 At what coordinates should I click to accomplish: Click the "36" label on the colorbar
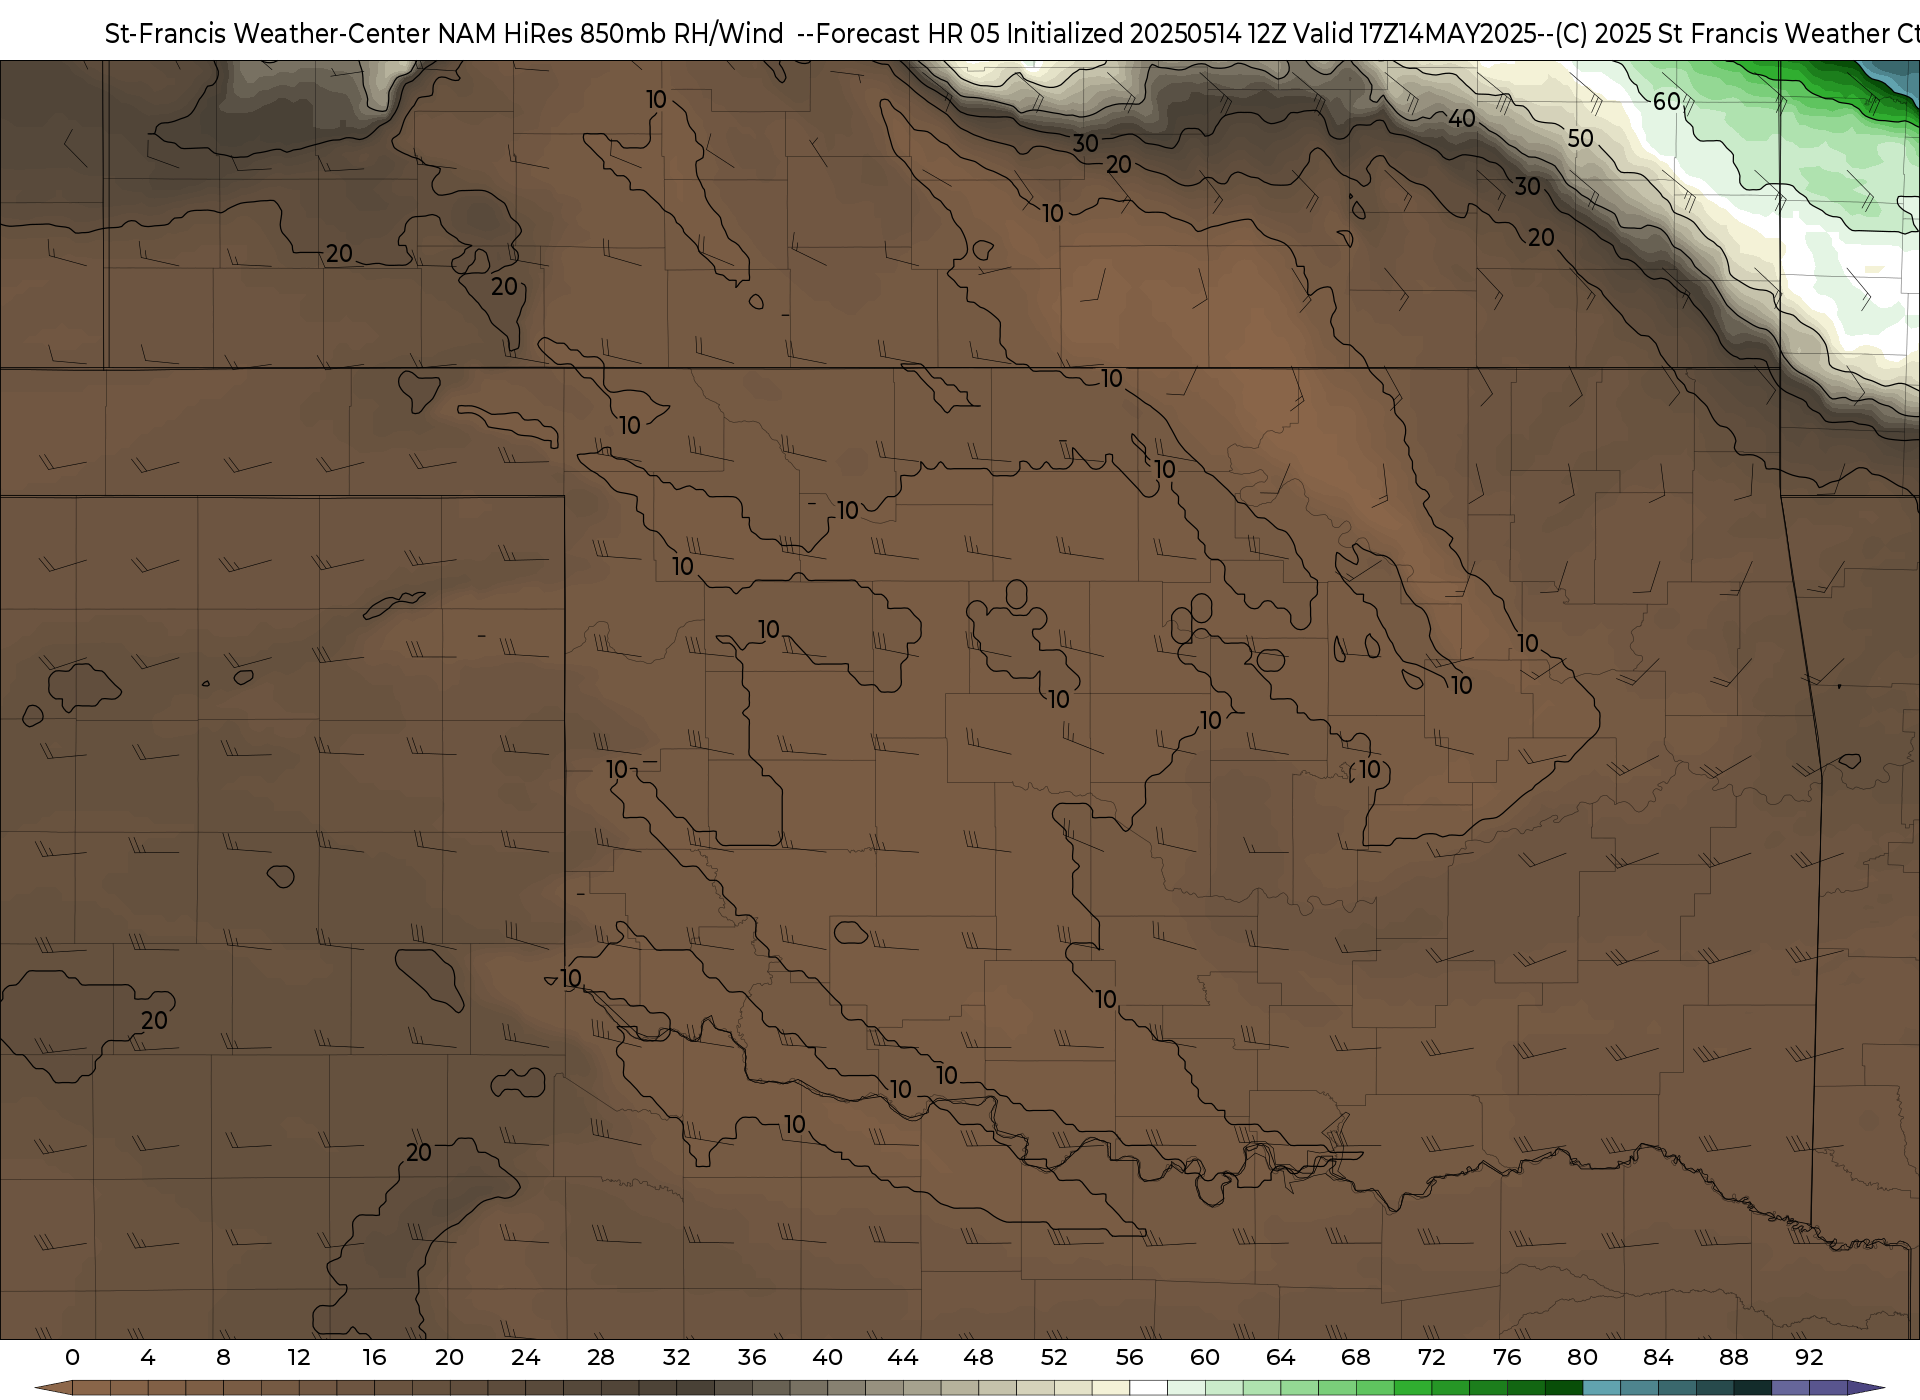tap(752, 1357)
